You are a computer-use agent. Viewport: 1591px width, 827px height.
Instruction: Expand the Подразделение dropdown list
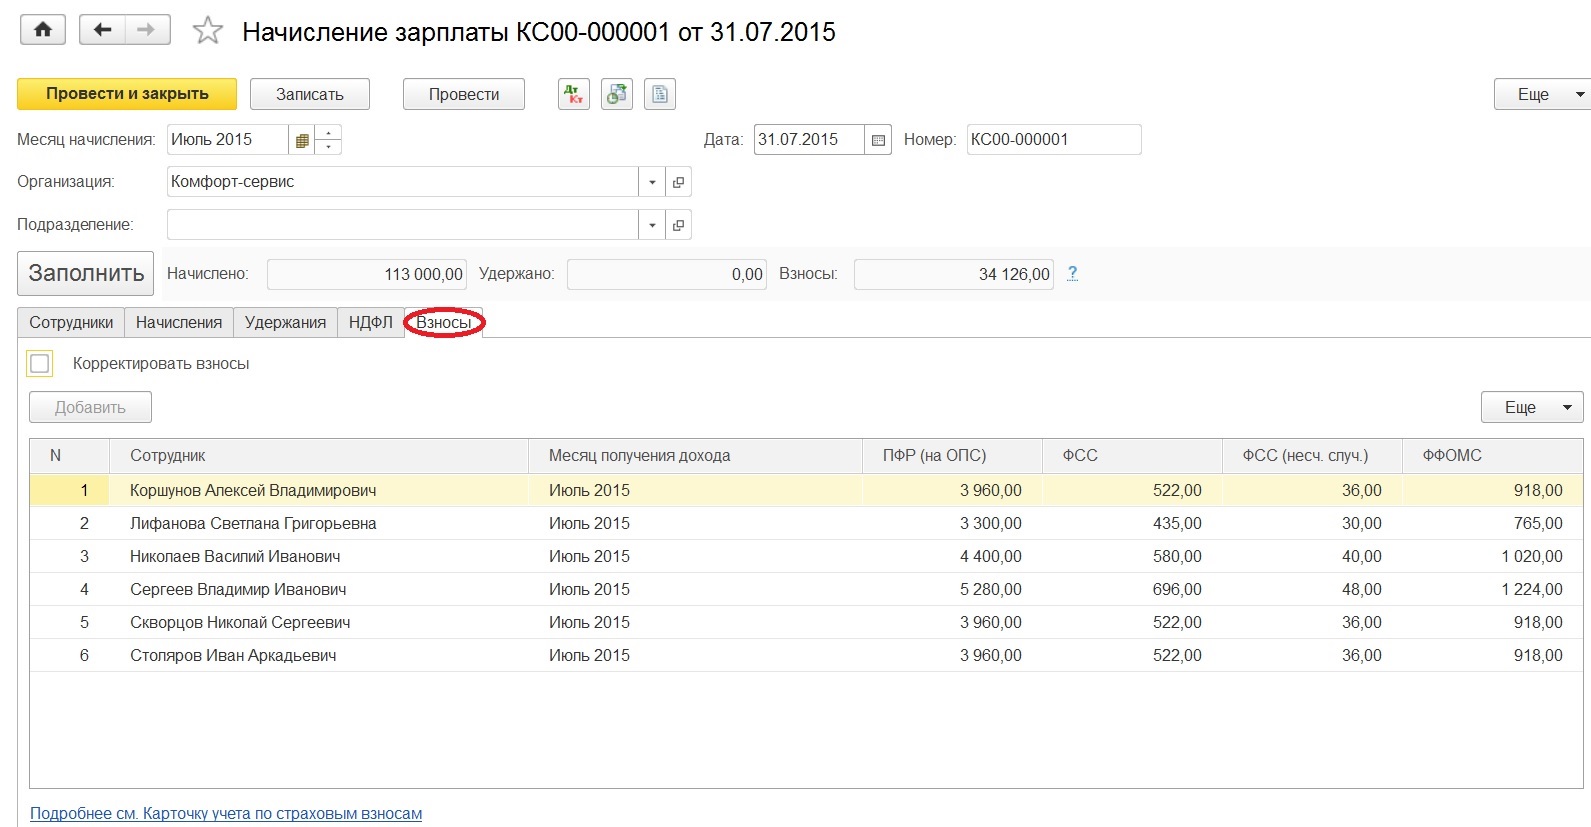(x=652, y=225)
